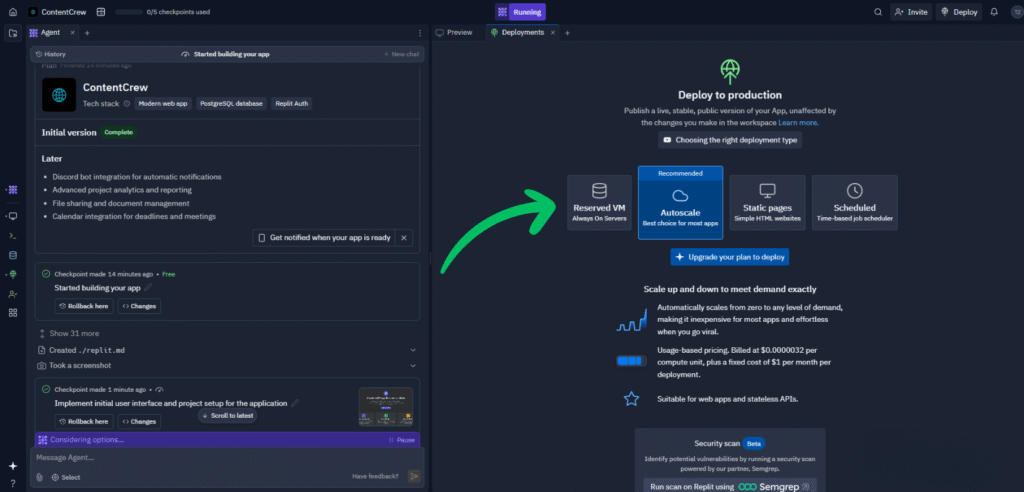
Task: Click the attach file paperclip icon
Action: point(40,477)
